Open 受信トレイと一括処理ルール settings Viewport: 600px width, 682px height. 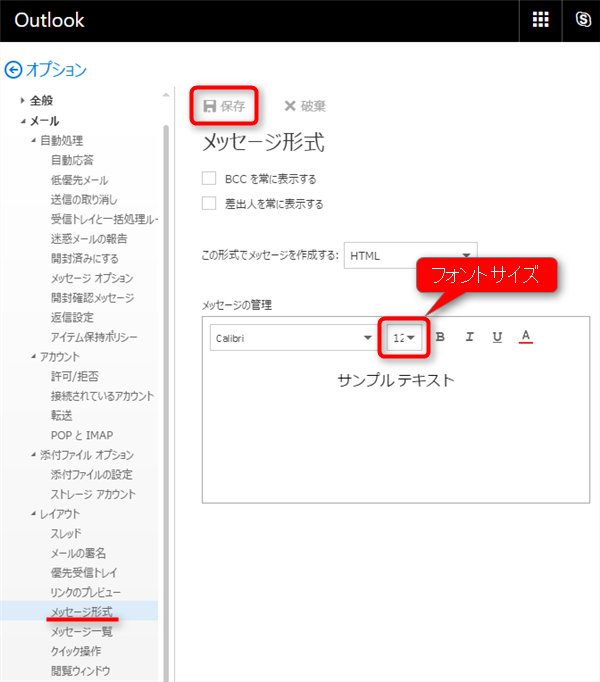[x=104, y=219]
